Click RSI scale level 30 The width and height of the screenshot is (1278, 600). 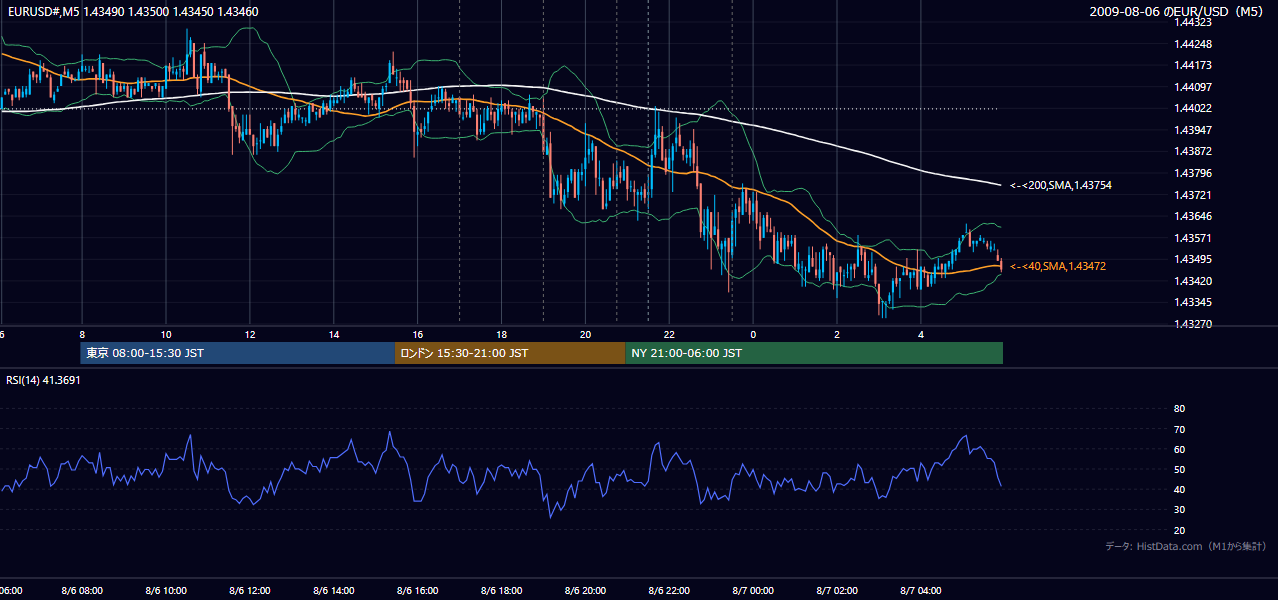[1179, 510]
